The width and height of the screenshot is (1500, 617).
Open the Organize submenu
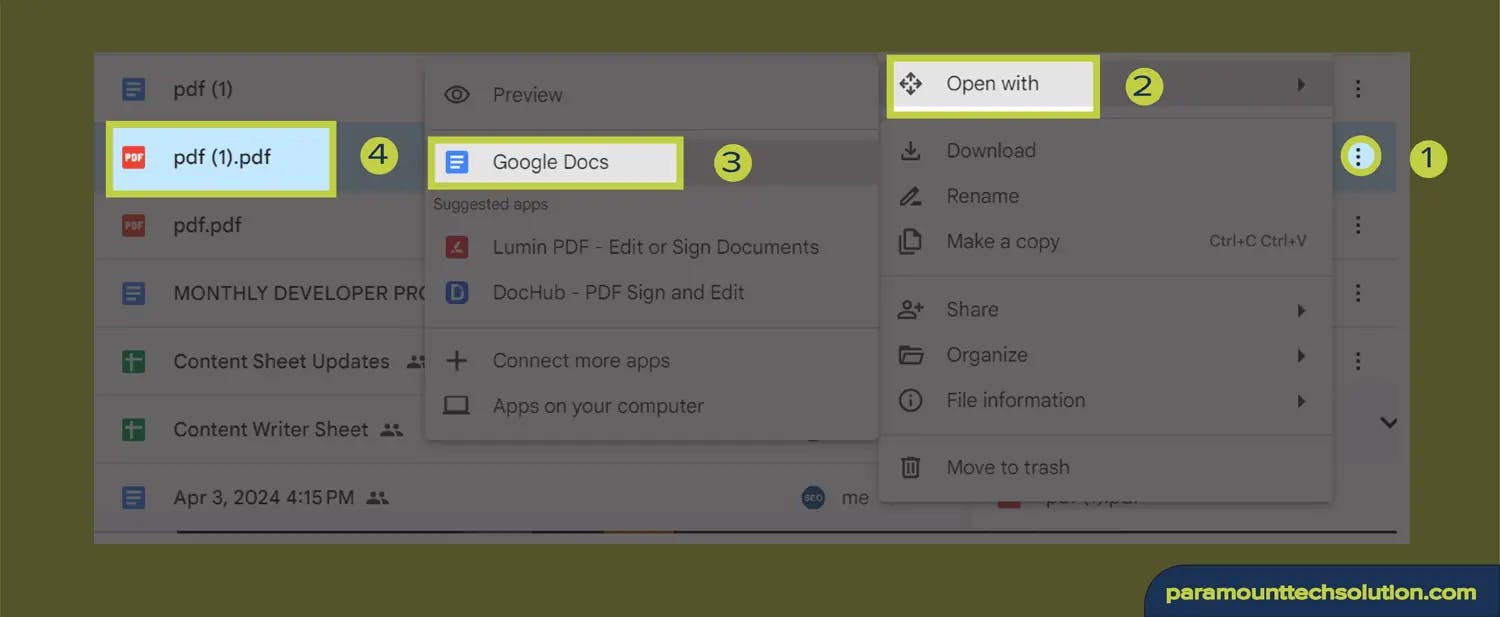point(1106,355)
